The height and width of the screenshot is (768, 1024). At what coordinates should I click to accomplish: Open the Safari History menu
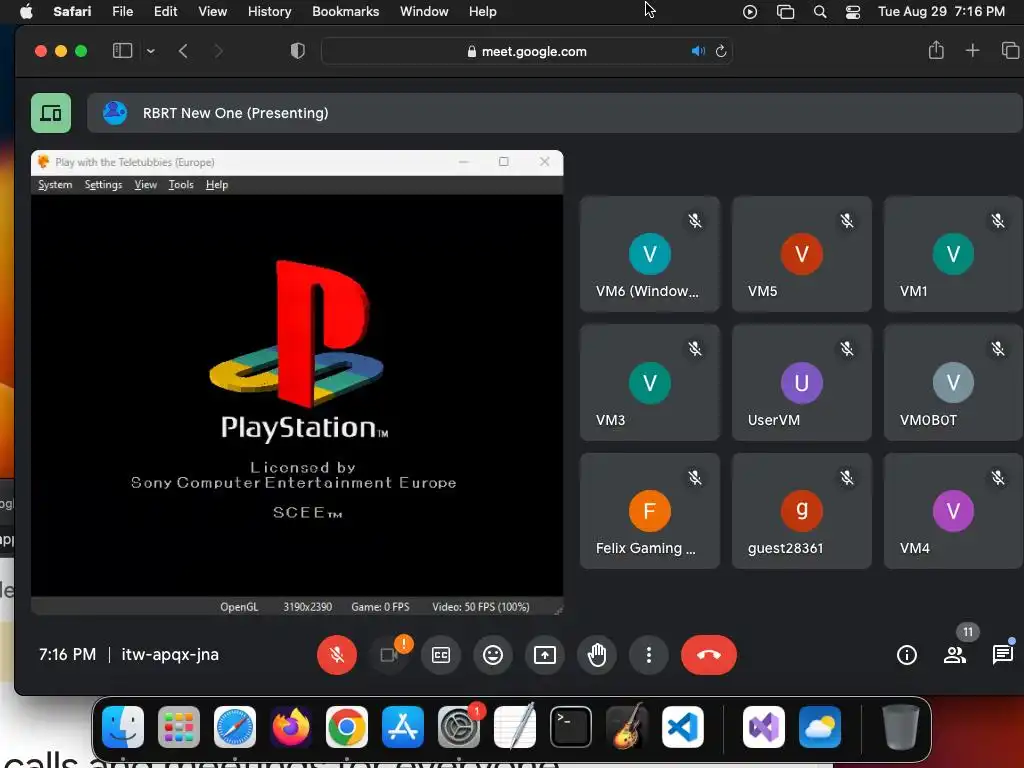(x=269, y=11)
